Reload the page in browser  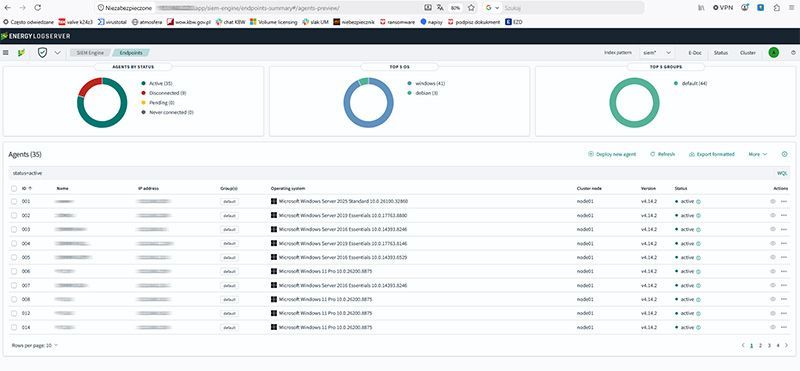point(38,8)
